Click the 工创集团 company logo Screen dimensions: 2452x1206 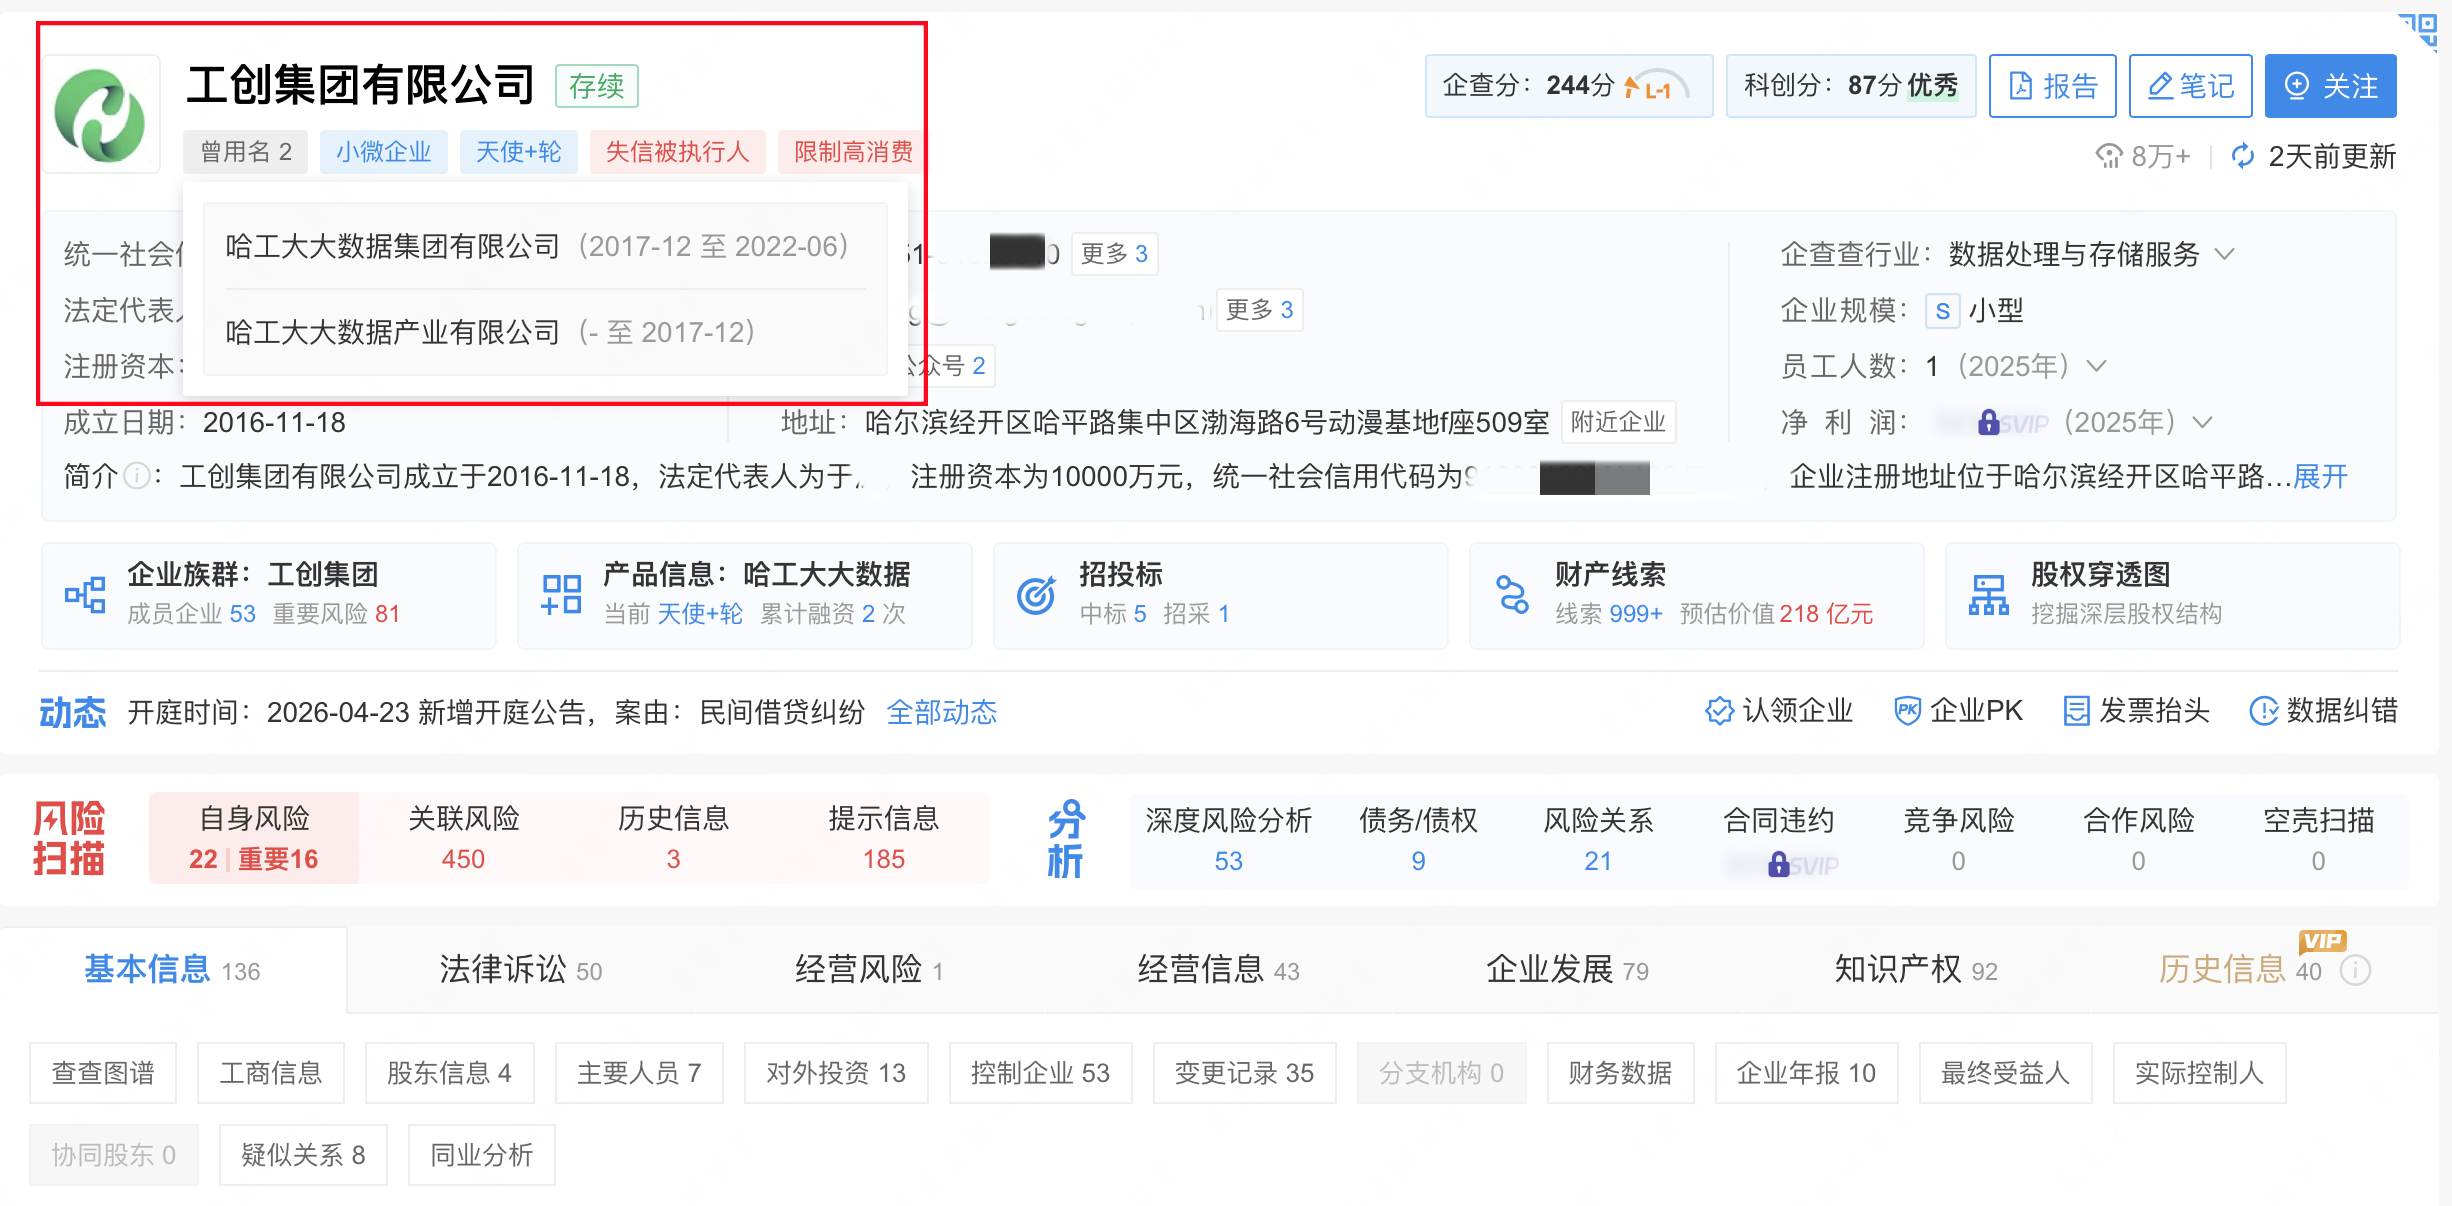pos(100,115)
